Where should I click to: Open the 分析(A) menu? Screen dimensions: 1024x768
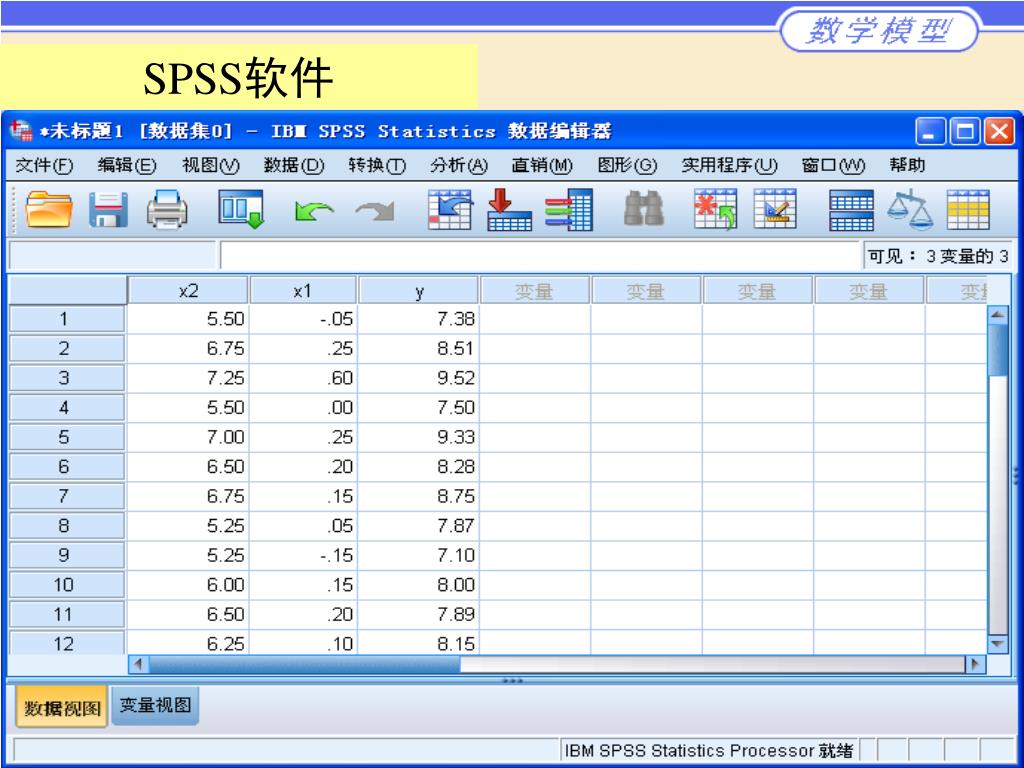[459, 165]
